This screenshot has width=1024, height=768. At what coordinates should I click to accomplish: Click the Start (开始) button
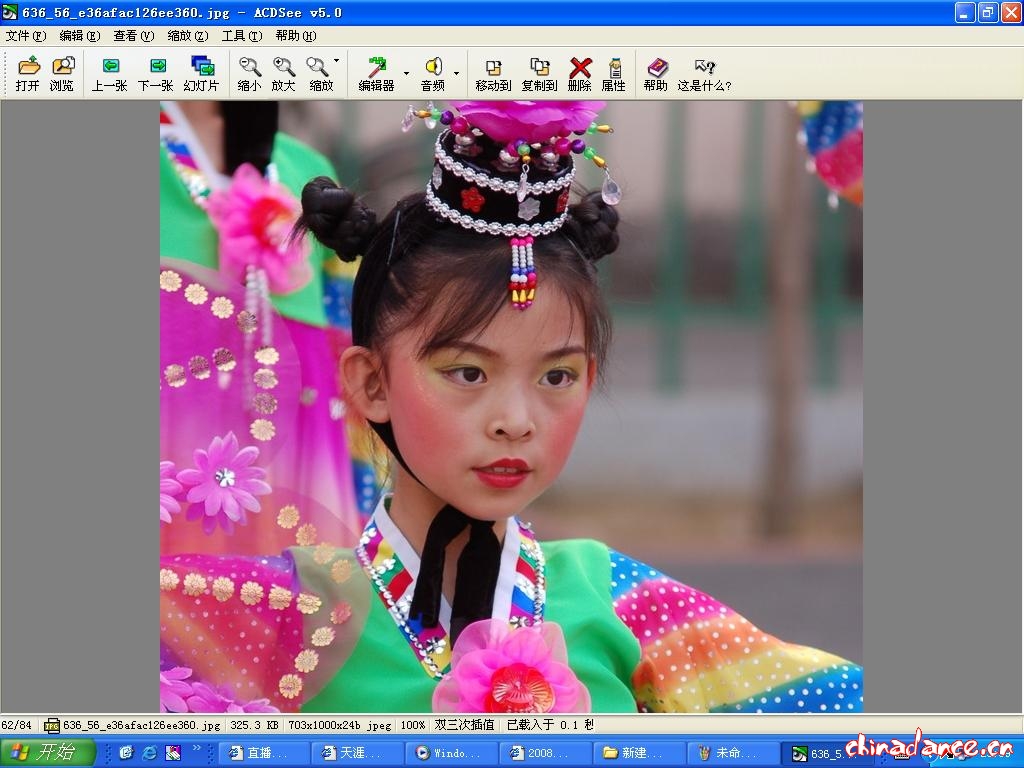pyautogui.click(x=47, y=753)
